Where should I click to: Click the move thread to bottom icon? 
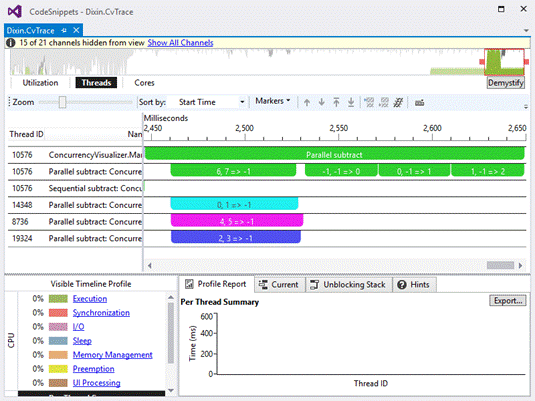coord(351,102)
